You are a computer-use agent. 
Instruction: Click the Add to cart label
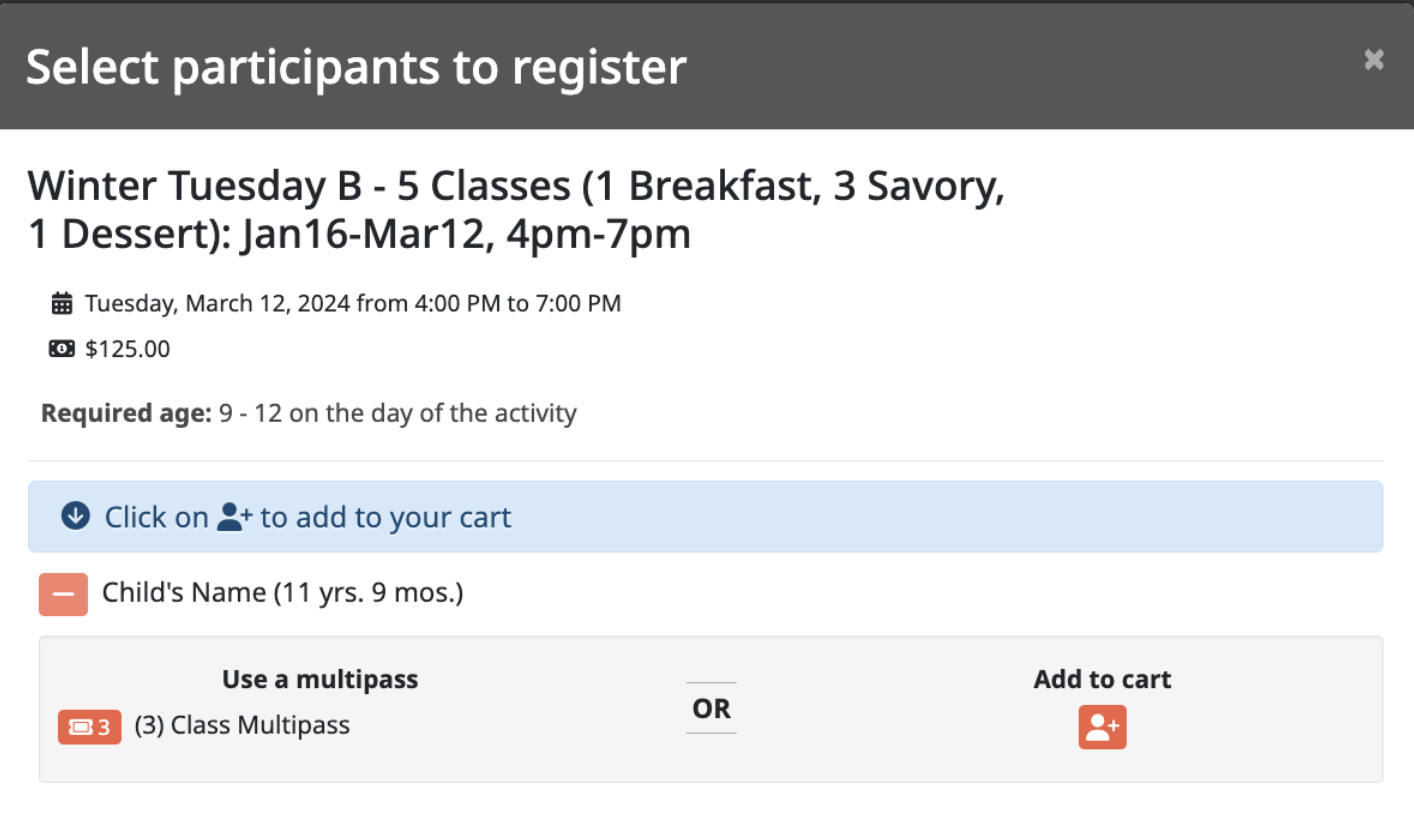click(1102, 680)
